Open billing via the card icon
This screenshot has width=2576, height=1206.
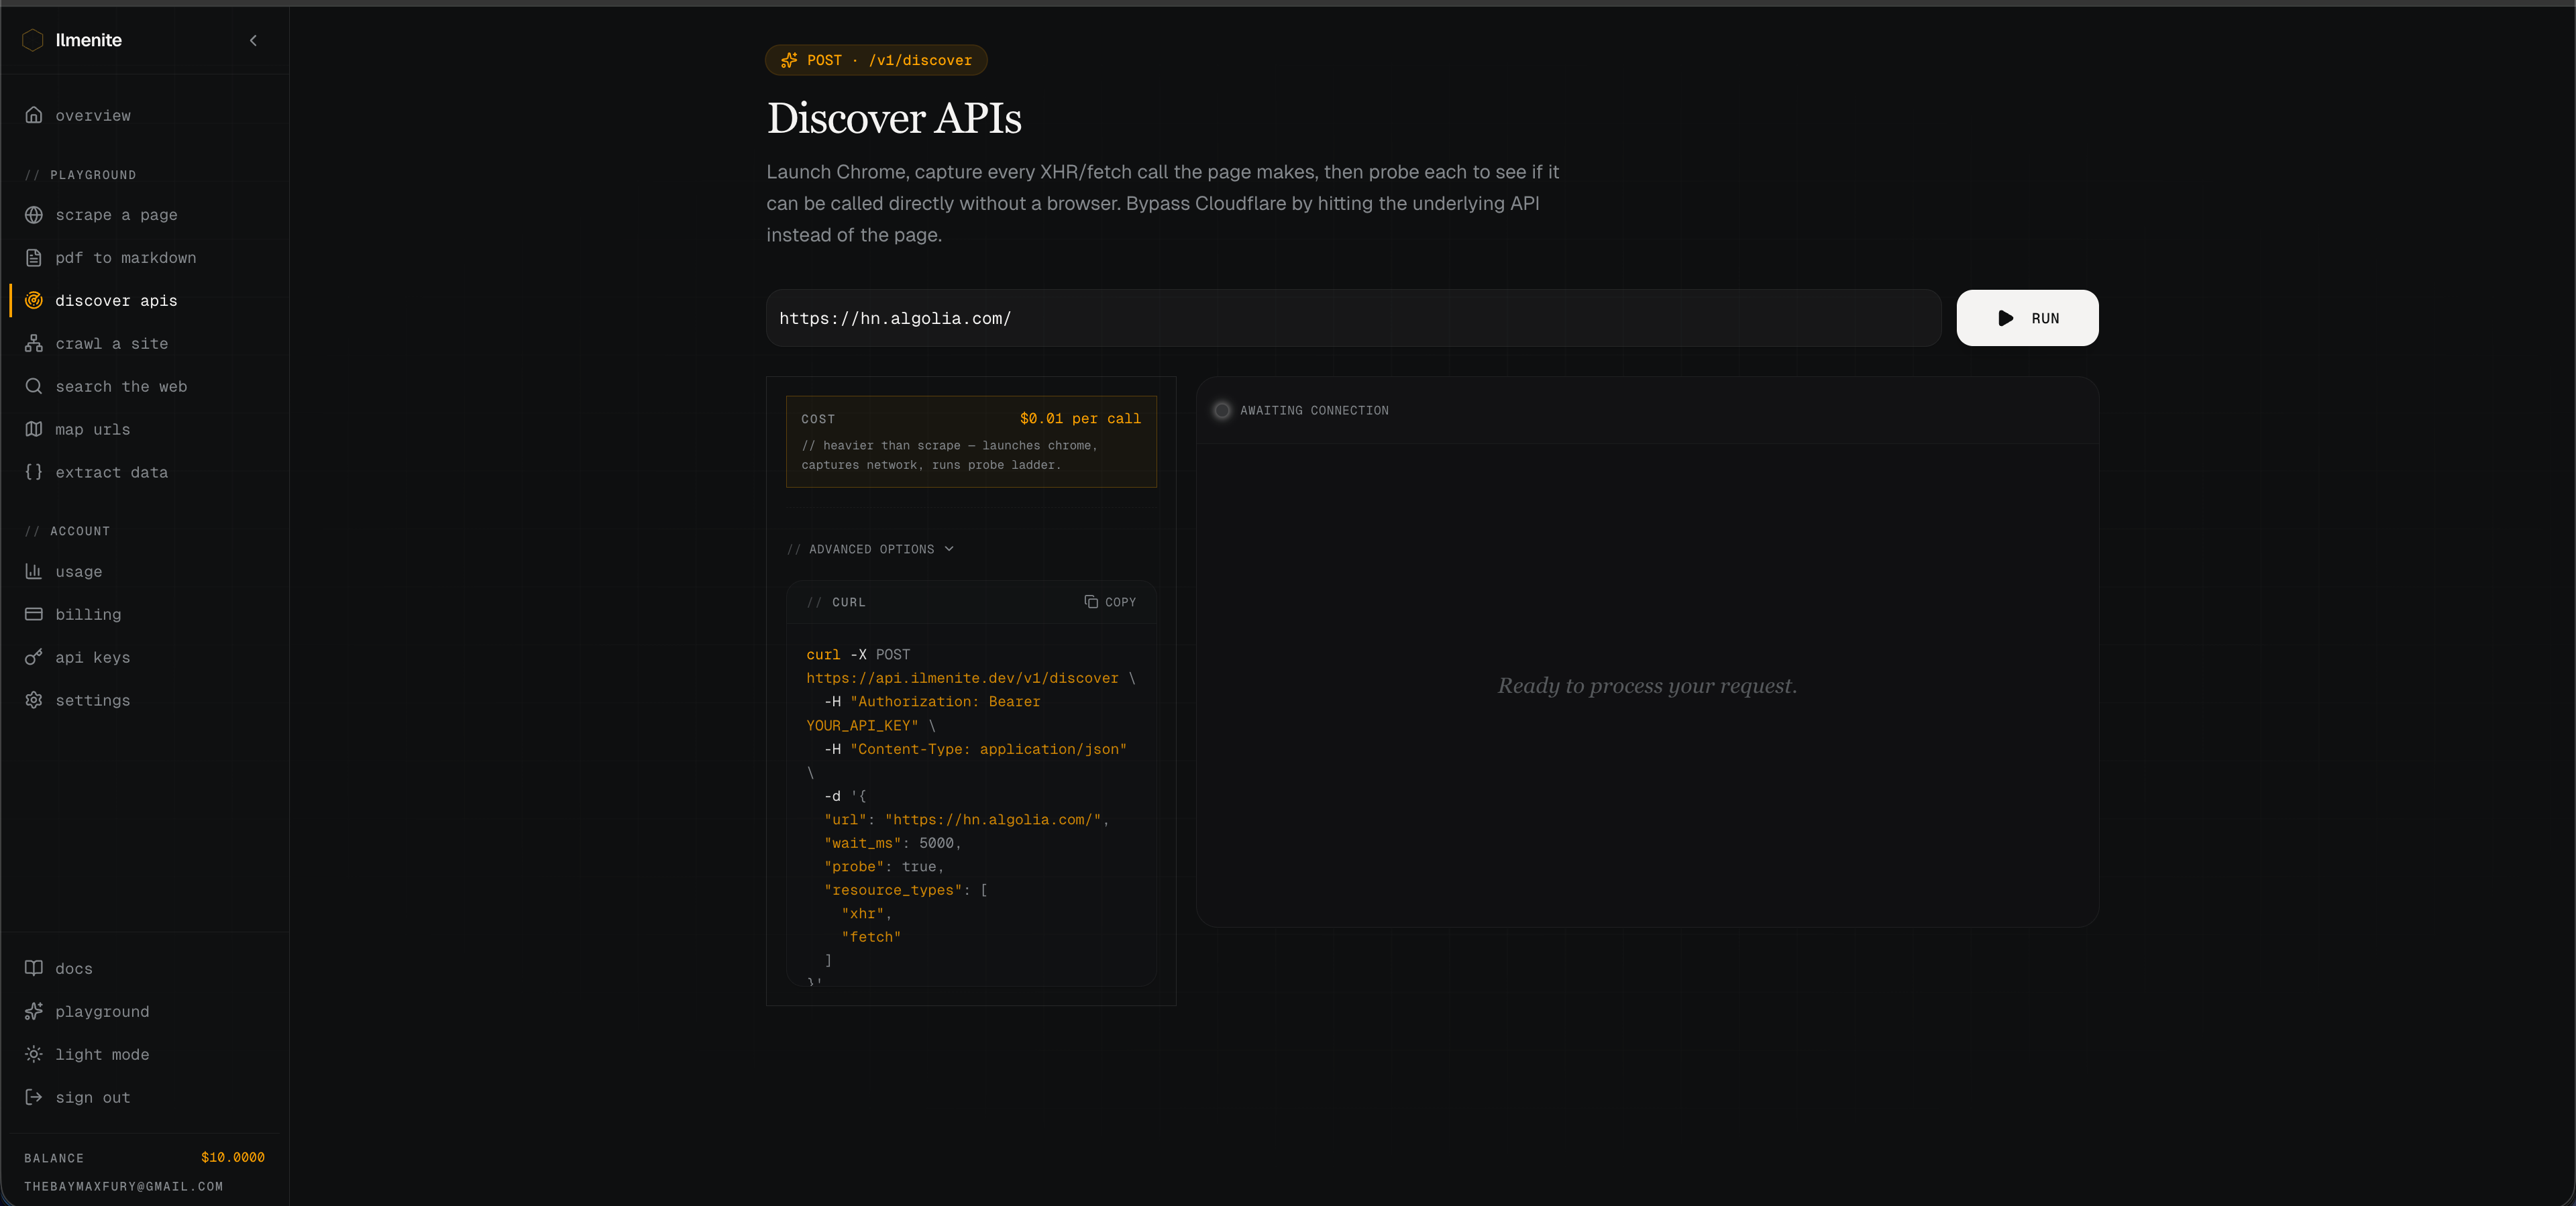(33, 614)
